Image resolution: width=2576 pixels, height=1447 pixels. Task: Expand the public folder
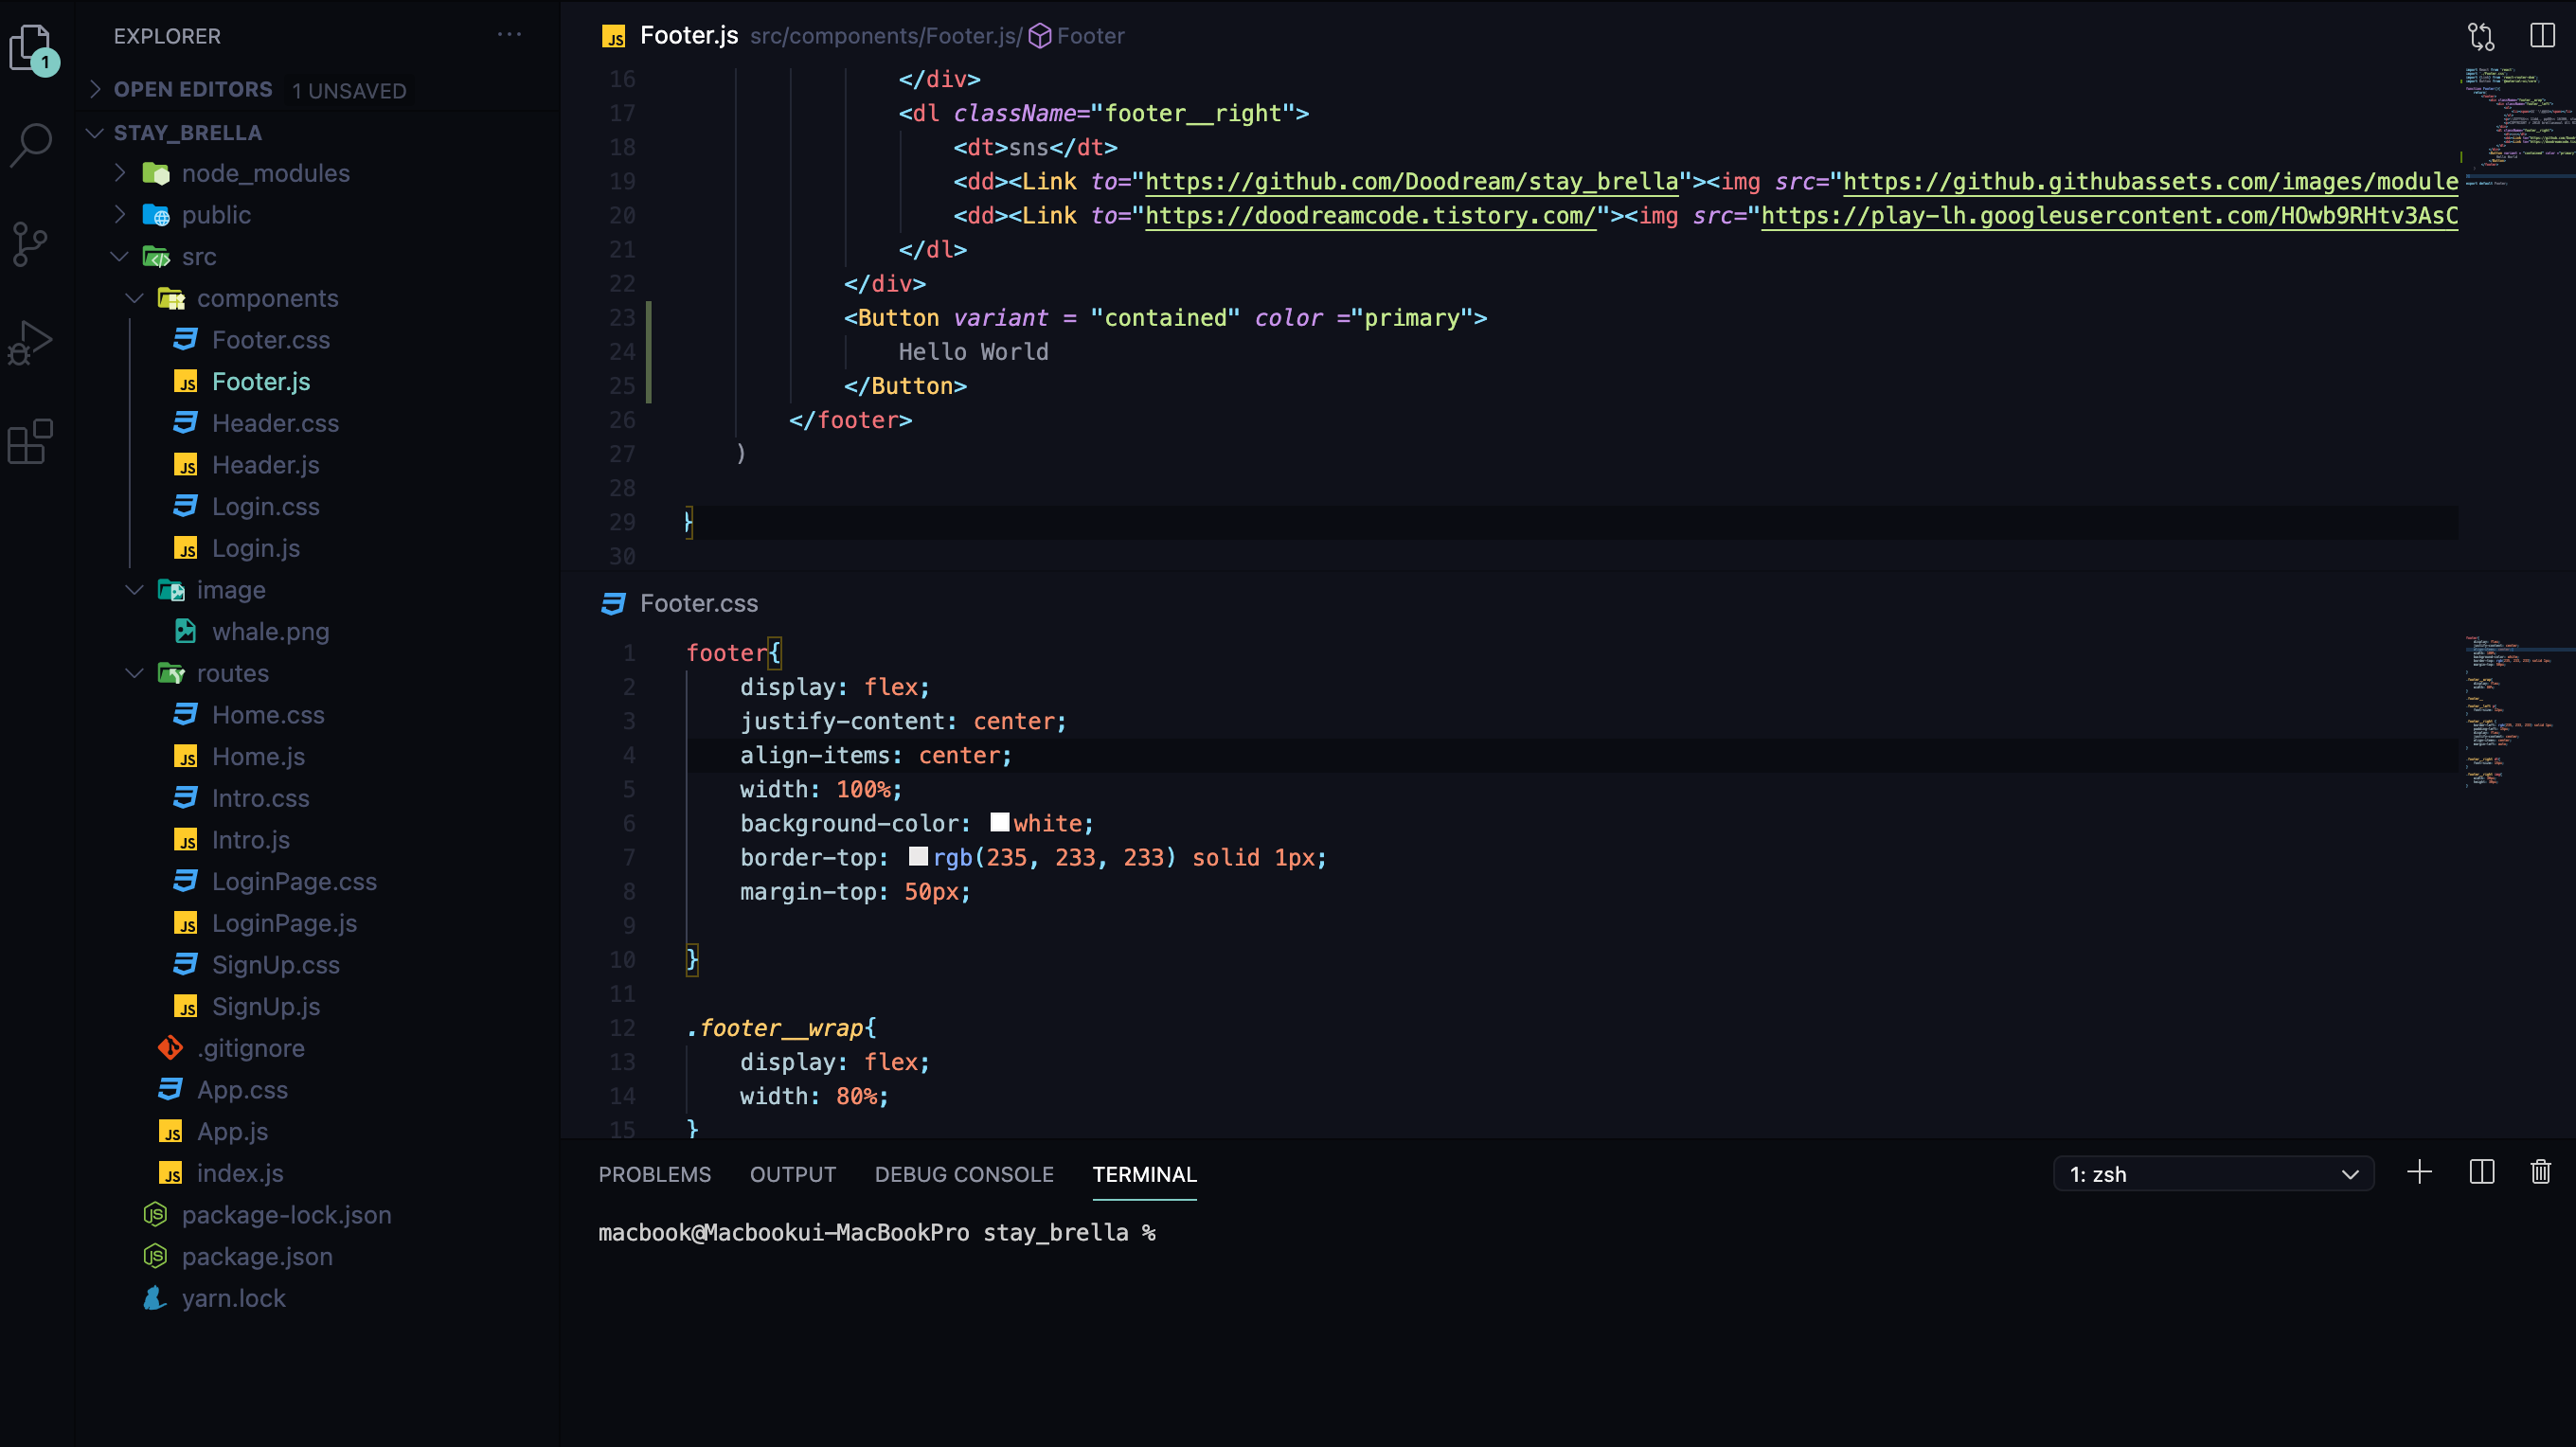tap(120, 214)
